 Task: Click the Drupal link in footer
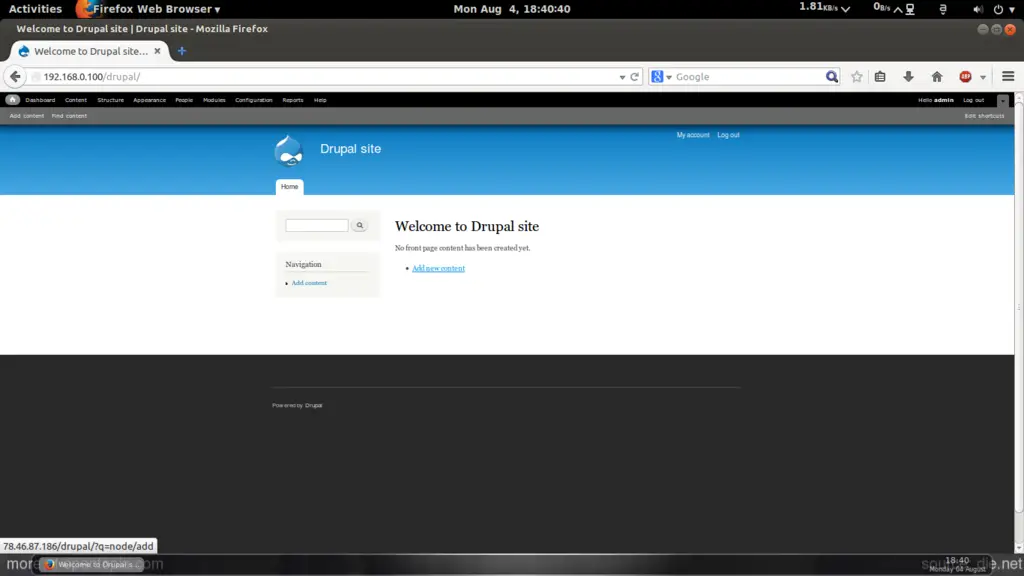[313, 406]
